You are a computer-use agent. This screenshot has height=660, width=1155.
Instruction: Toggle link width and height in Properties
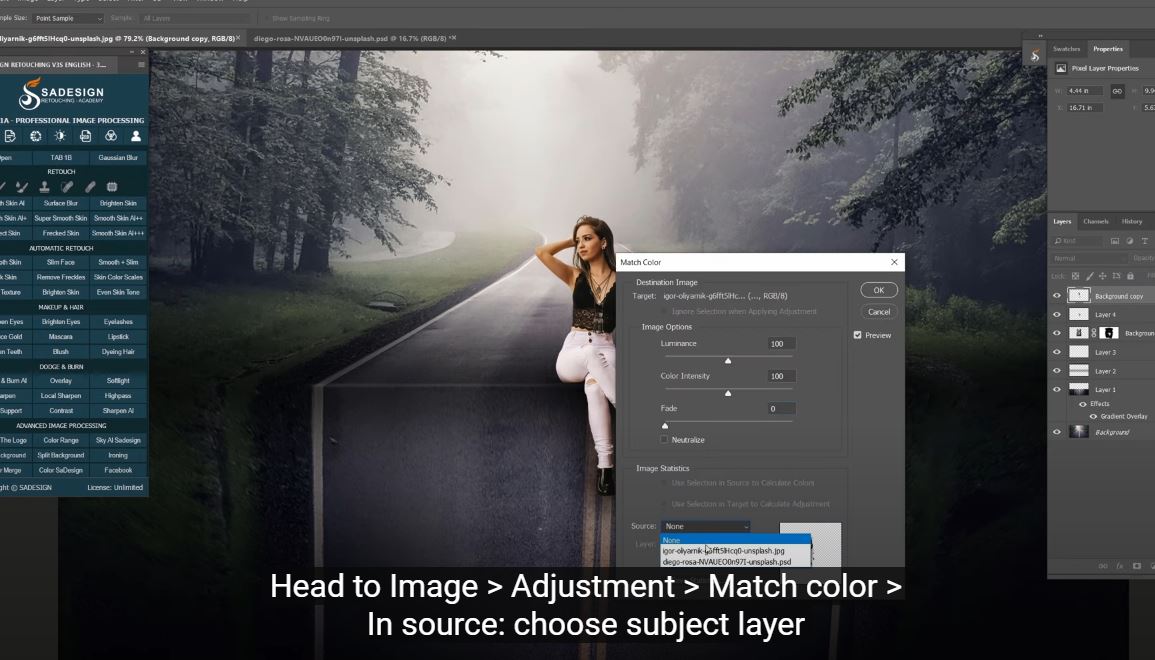click(x=1117, y=91)
